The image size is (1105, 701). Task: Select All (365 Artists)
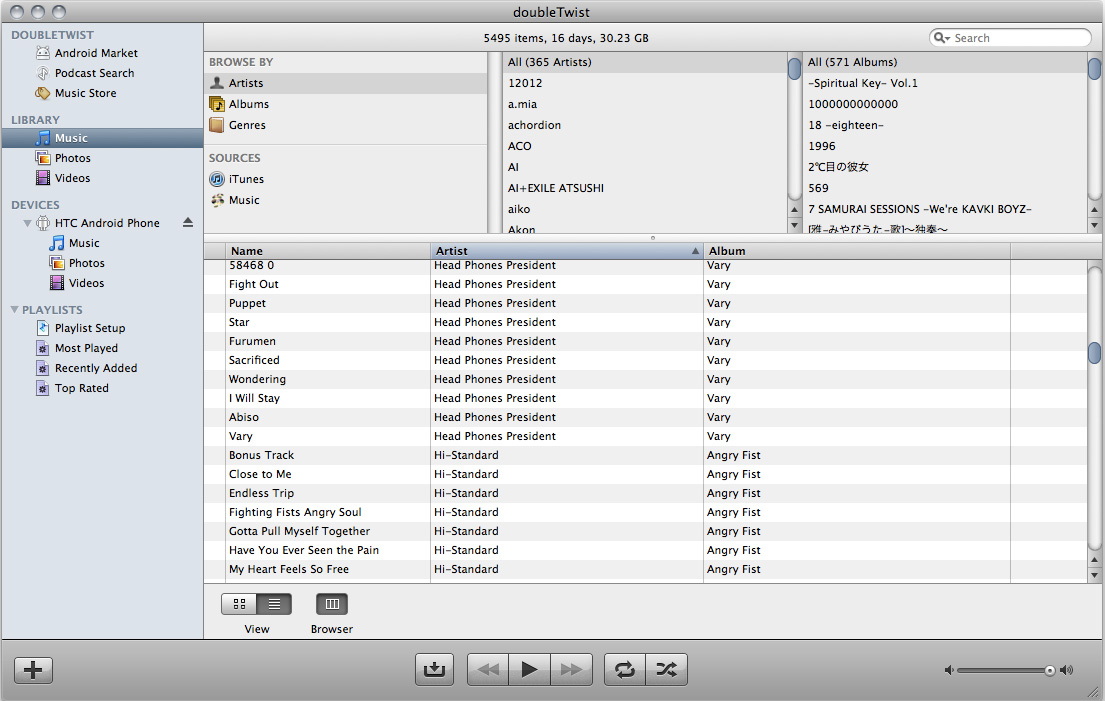(644, 62)
